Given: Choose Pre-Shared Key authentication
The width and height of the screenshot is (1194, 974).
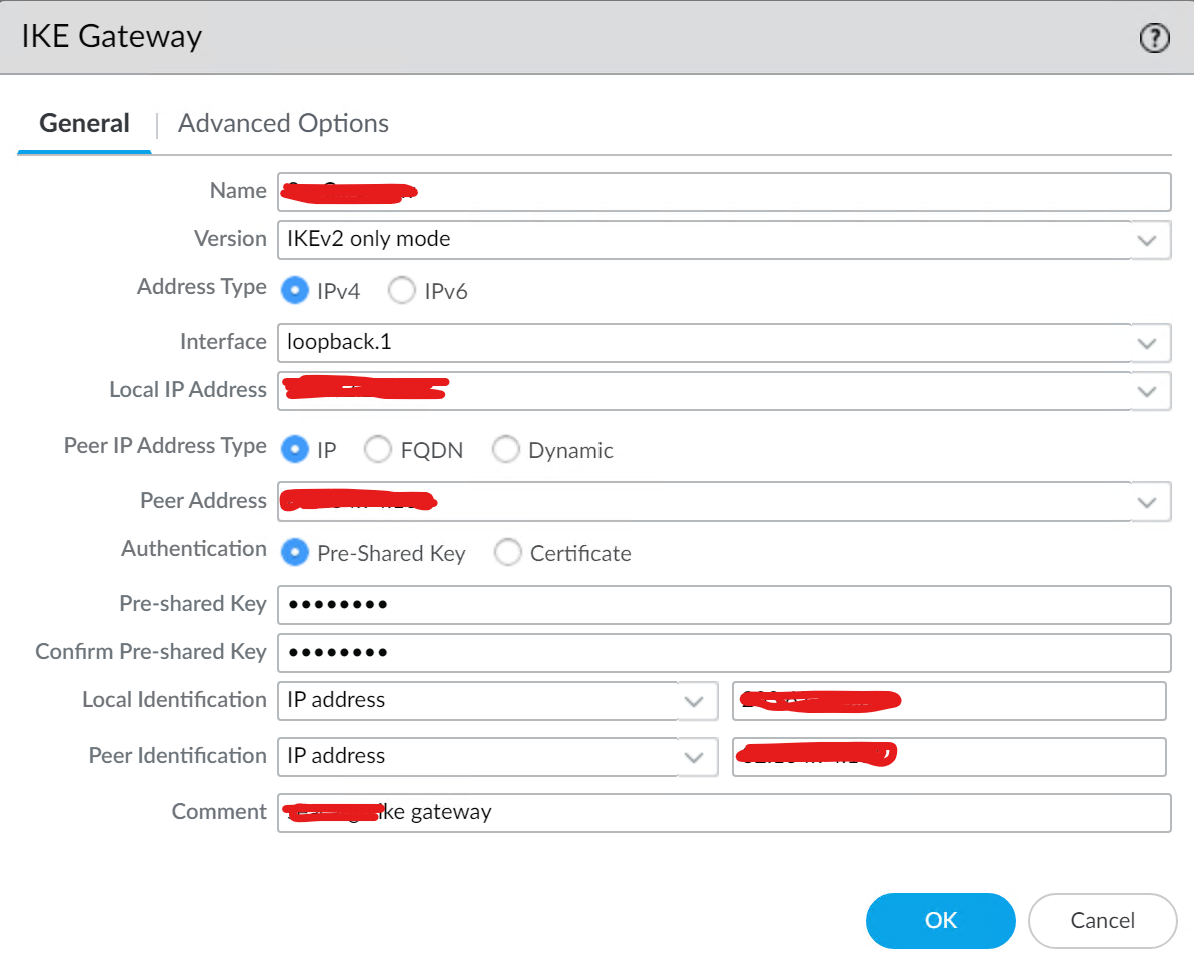Looking at the screenshot, I should (295, 552).
